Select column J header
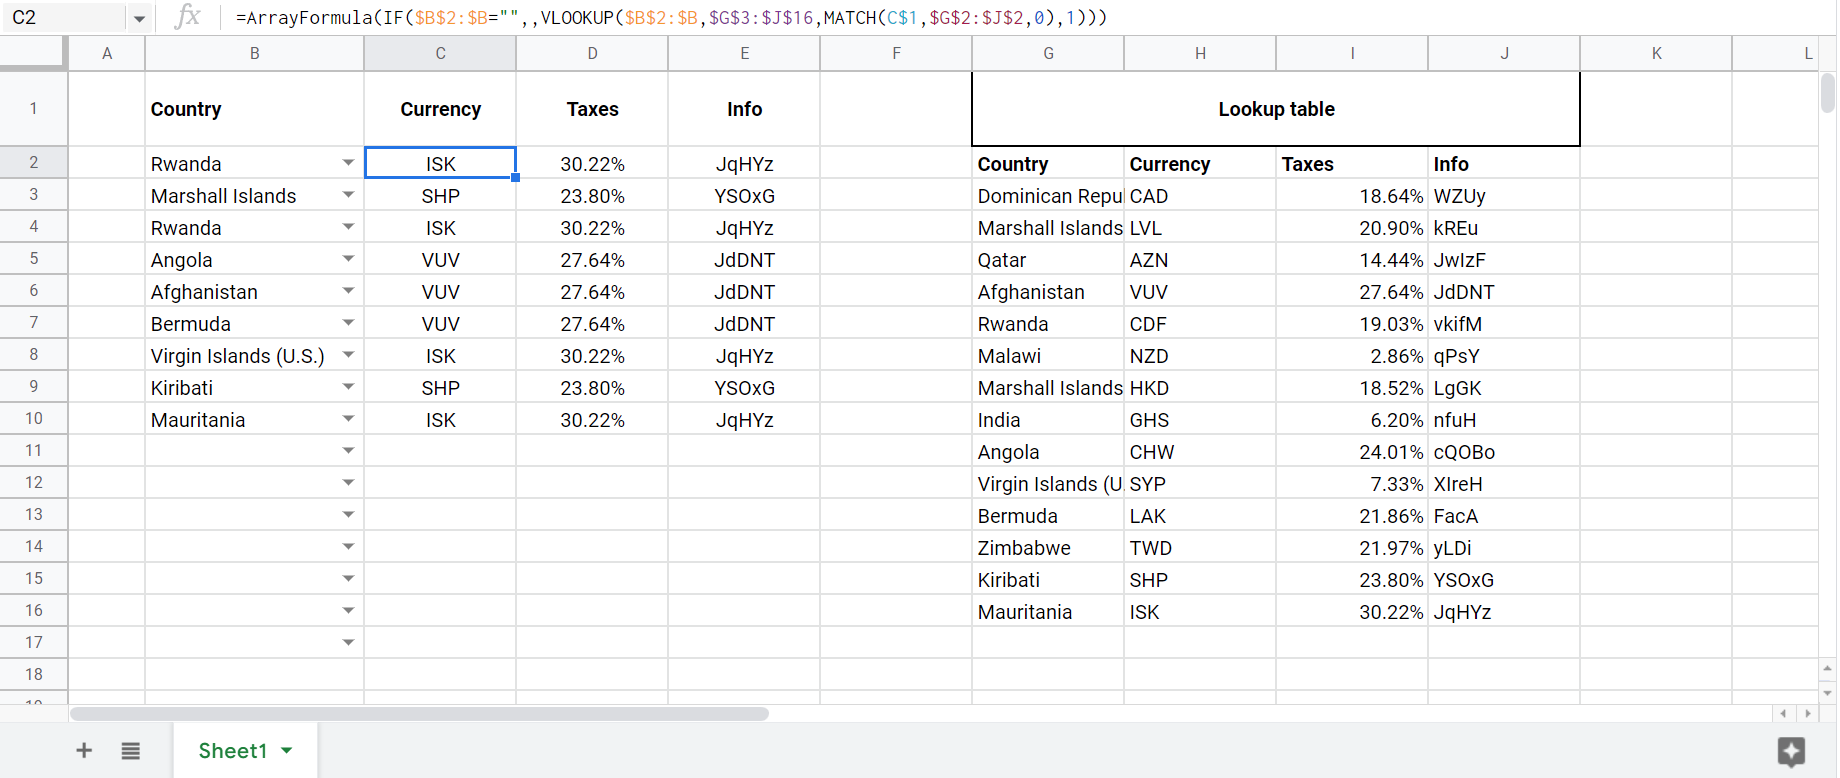Viewport: 1840px width, 778px height. coord(1504,53)
